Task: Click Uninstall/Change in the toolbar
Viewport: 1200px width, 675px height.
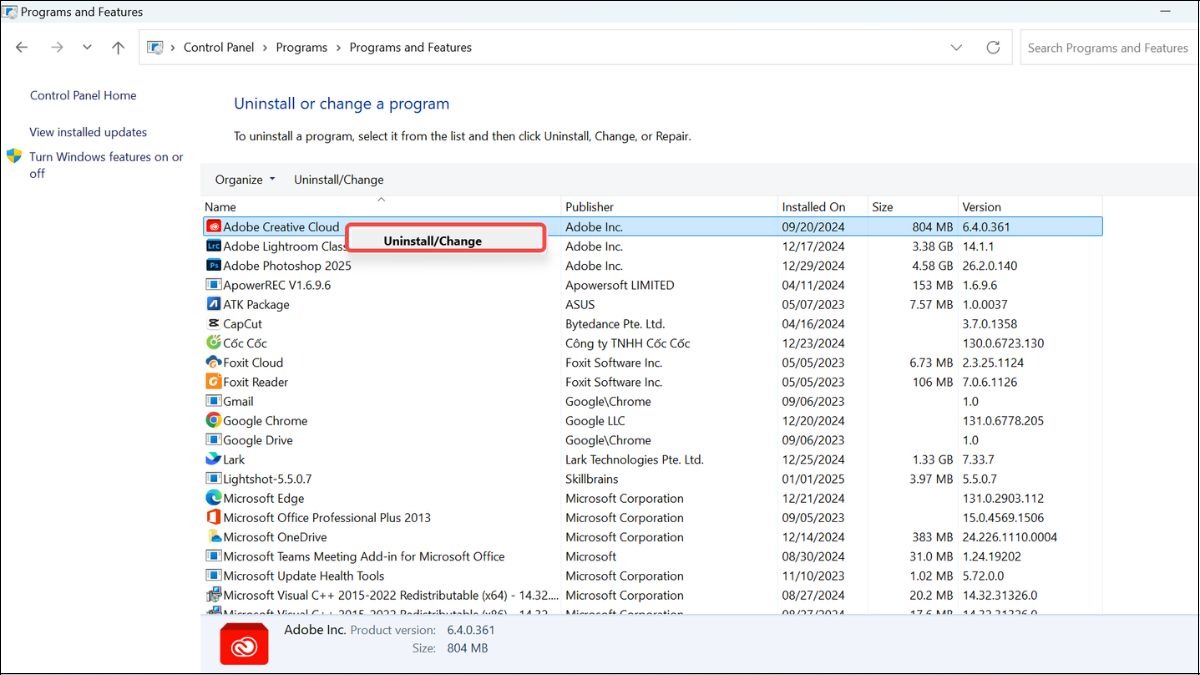Action: [339, 180]
